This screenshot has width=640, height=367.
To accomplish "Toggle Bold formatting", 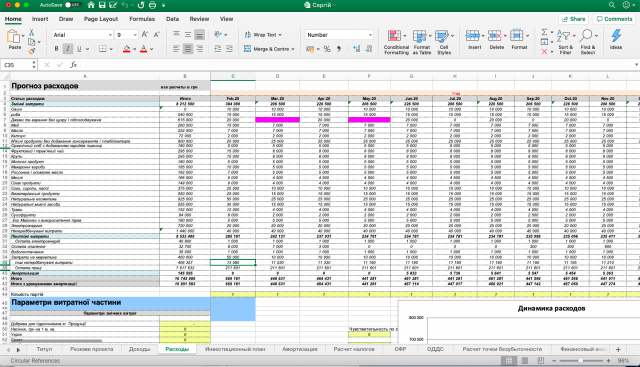I will point(56,49).
